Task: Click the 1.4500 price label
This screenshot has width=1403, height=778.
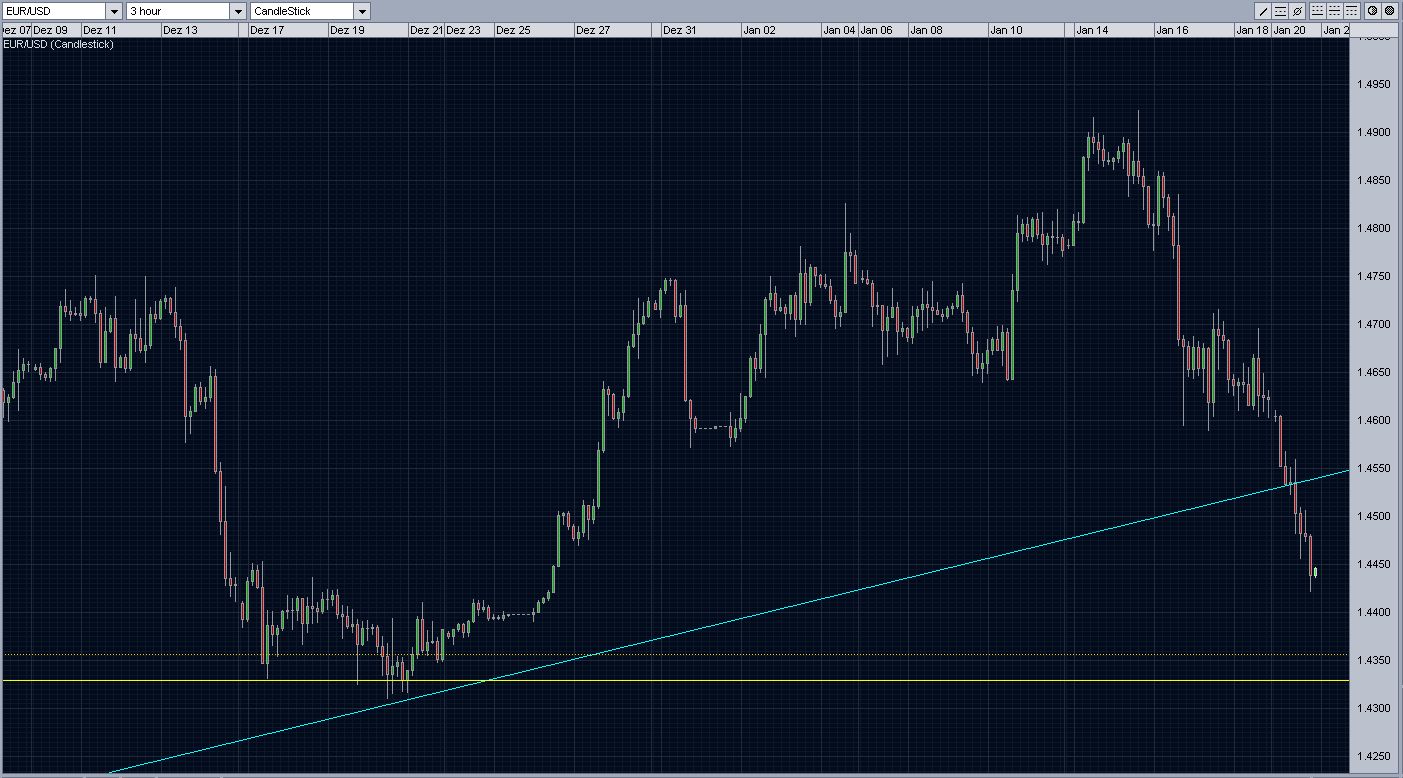Action: (1375, 516)
